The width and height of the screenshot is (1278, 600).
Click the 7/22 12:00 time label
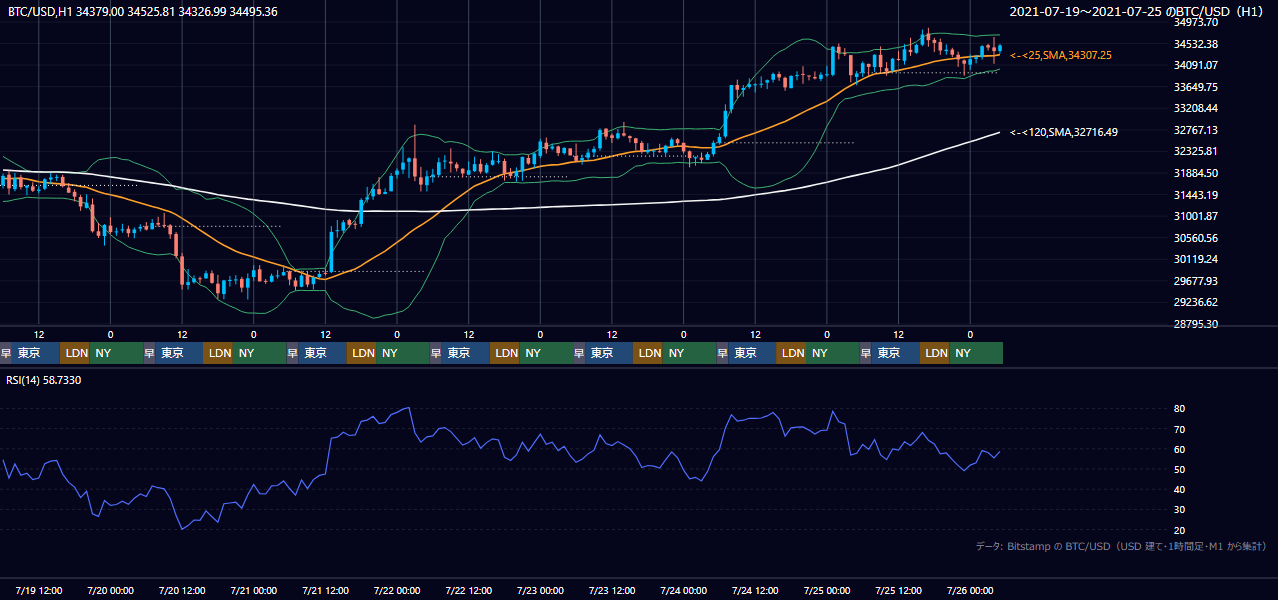click(x=469, y=590)
